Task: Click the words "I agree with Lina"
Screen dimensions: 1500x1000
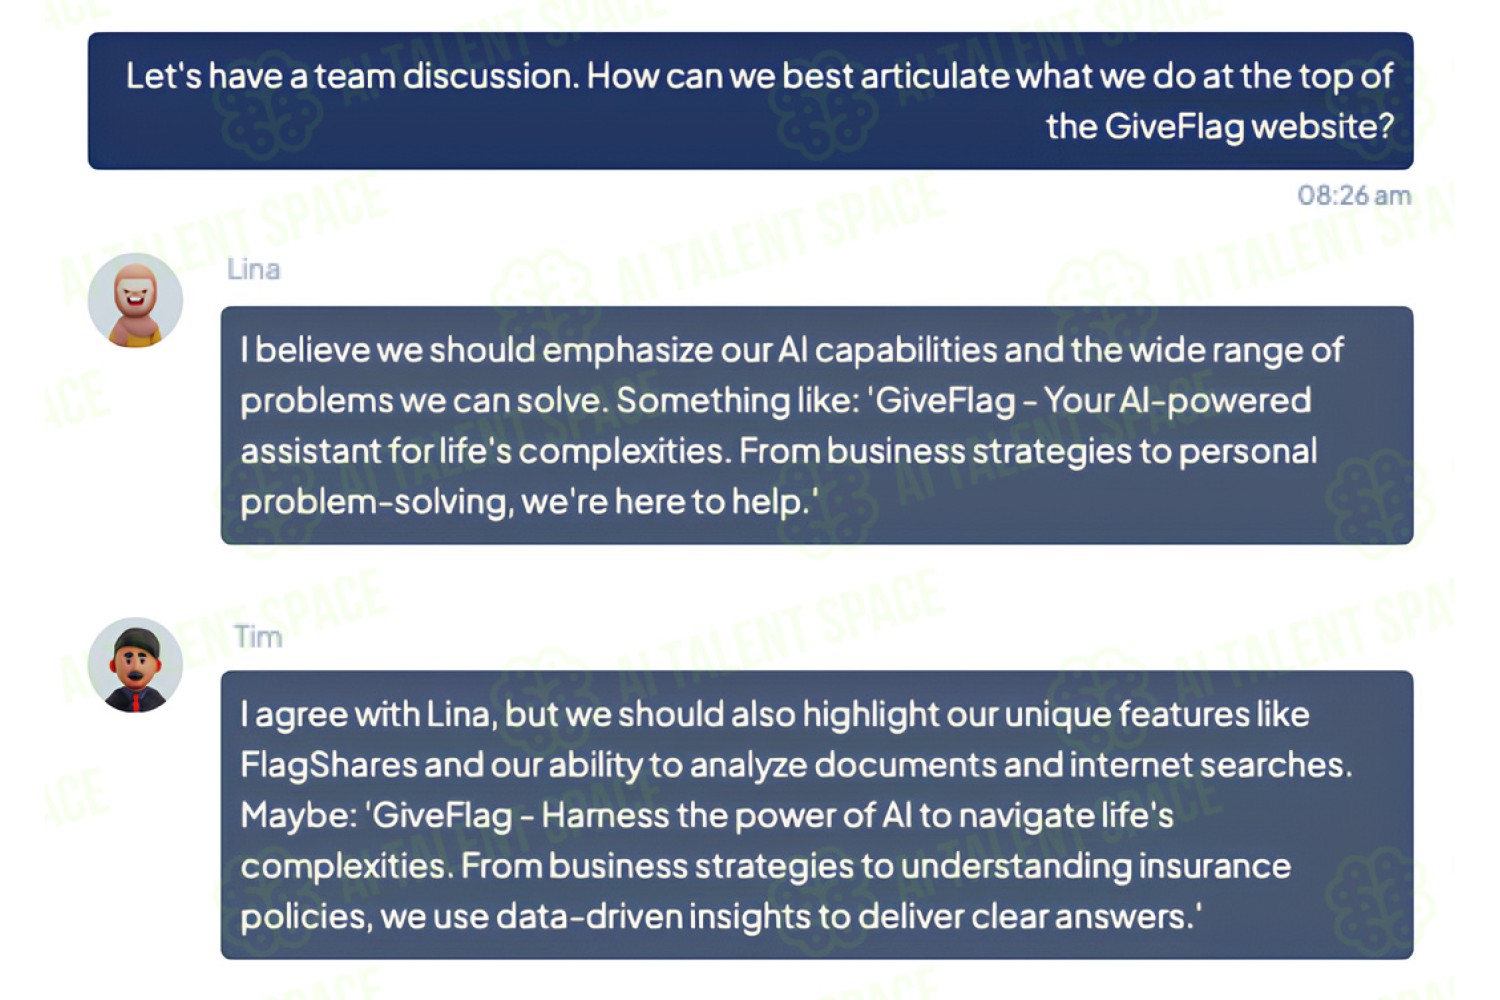Action: (366, 714)
